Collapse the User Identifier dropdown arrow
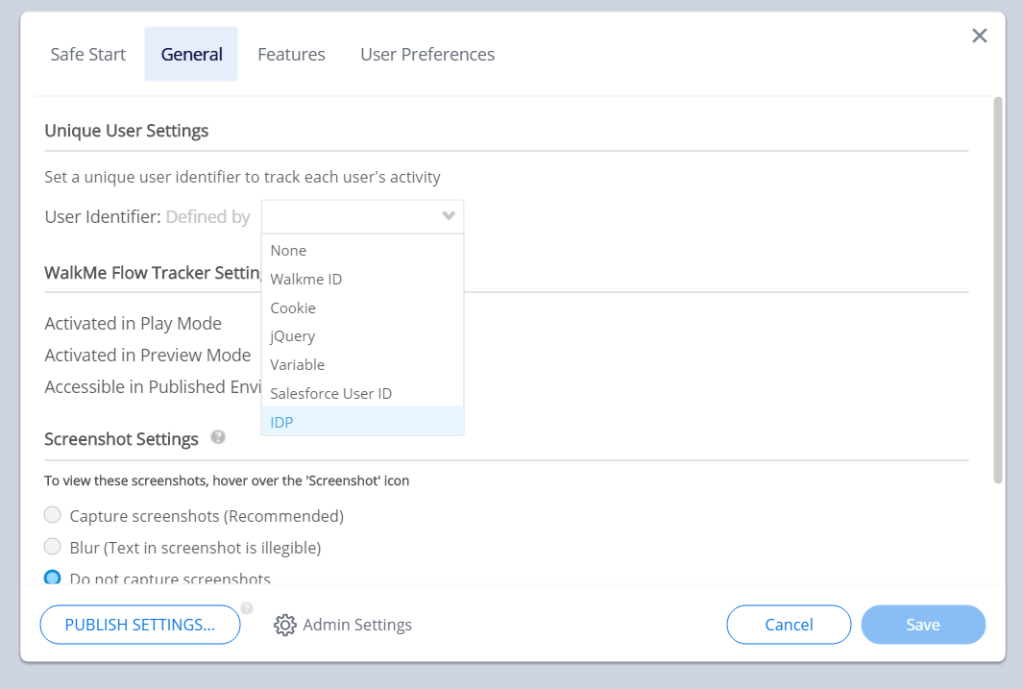This screenshot has height=689, width=1023. click(x=449, y=216)
